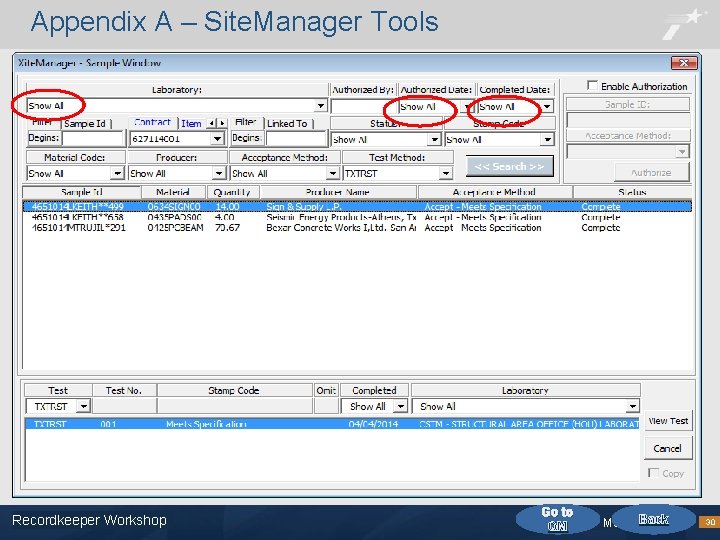
Task: Select sample row 4651014LKEITH**658
Action: tap(357, 217)
